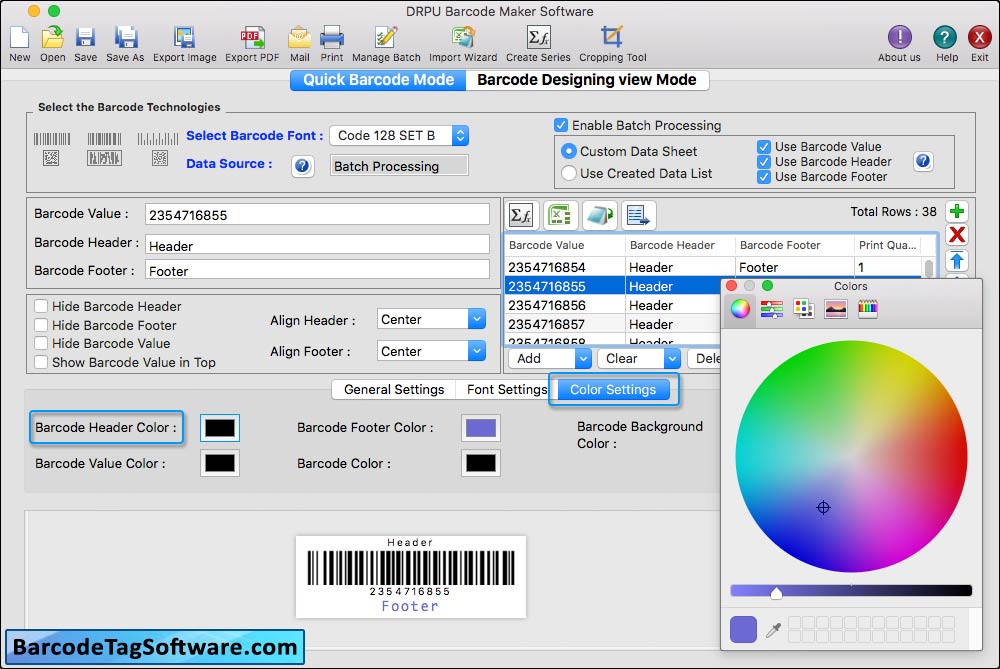
Task: Expand the Clear dropdown button
Action: click(672, 358)
